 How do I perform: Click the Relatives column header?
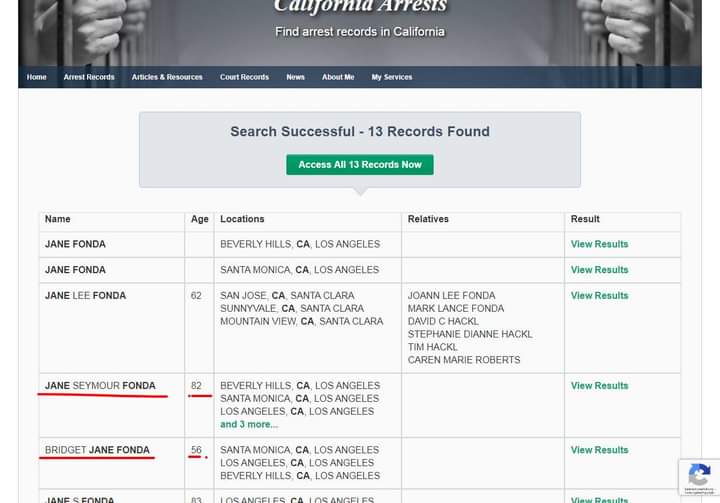pyautogui.click(x=428, y=219)
